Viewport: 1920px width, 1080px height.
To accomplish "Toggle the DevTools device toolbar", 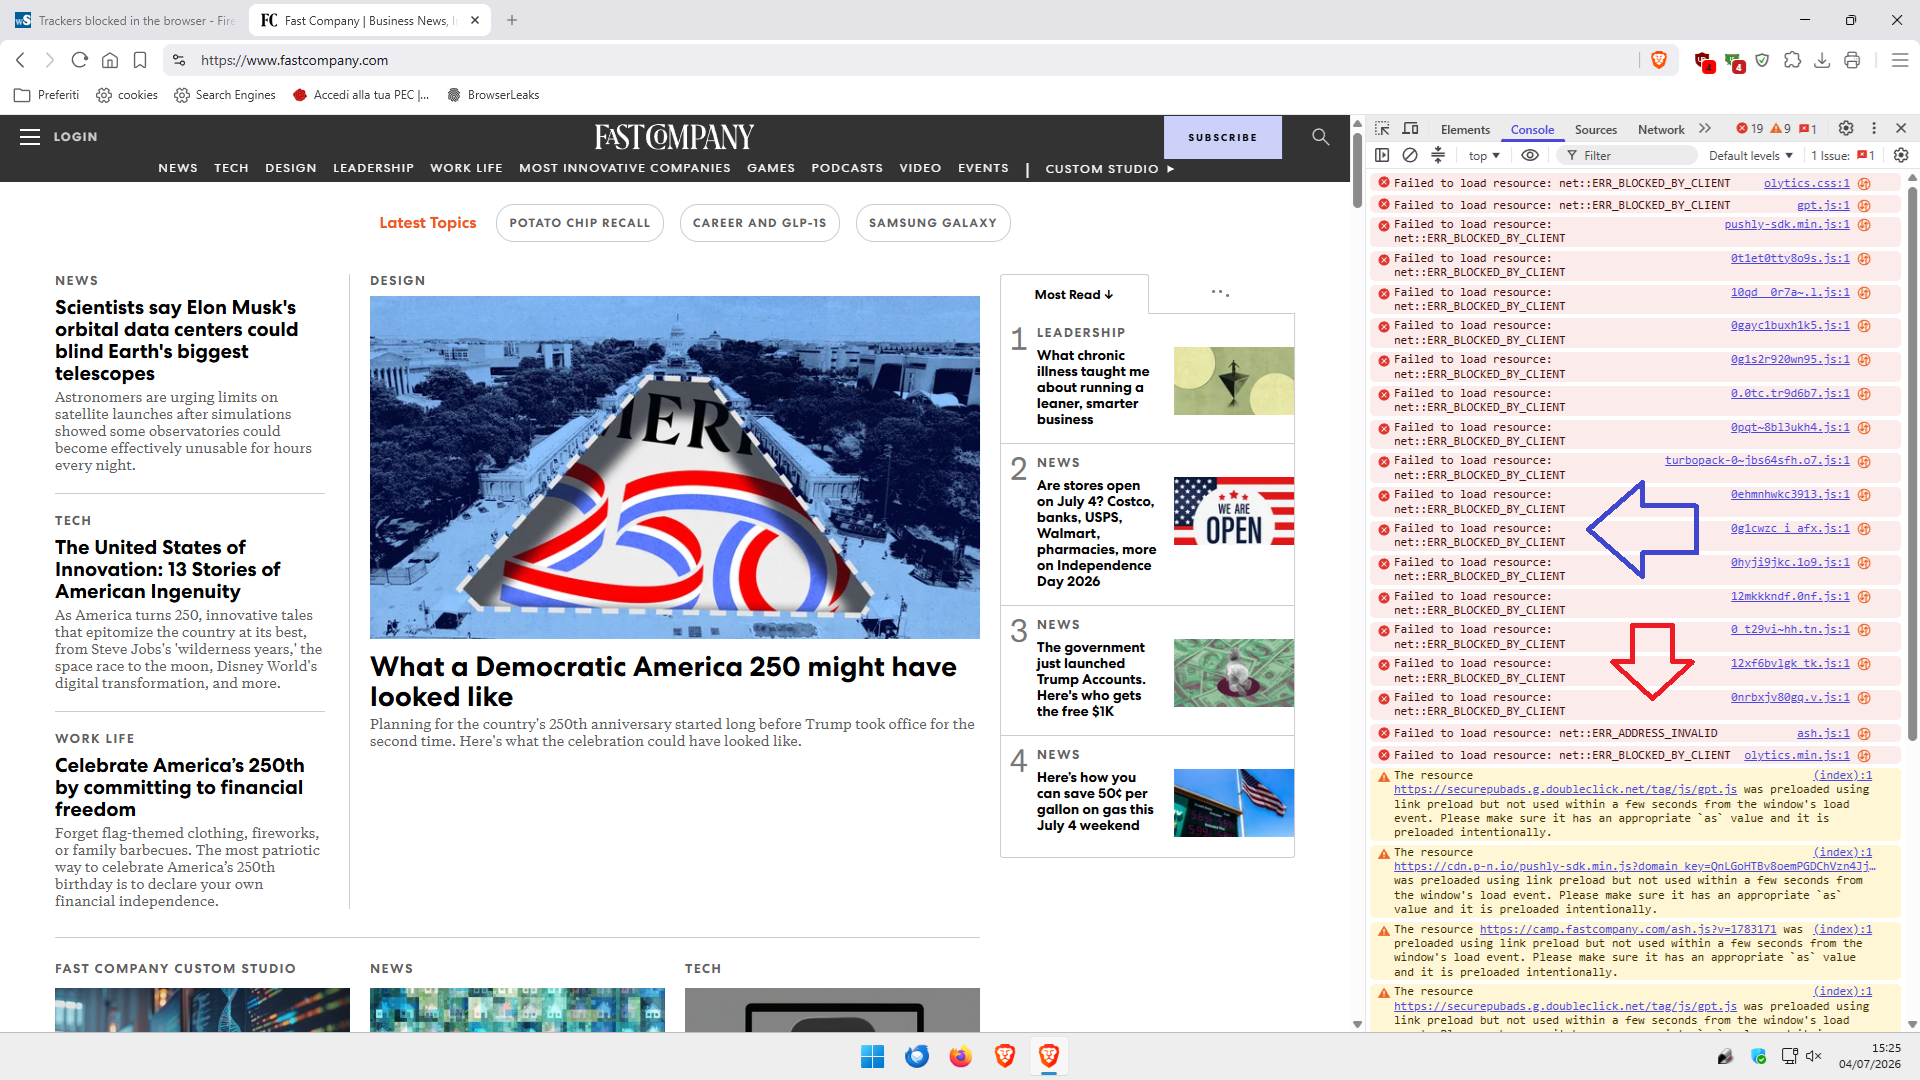I will (1411, 129).
